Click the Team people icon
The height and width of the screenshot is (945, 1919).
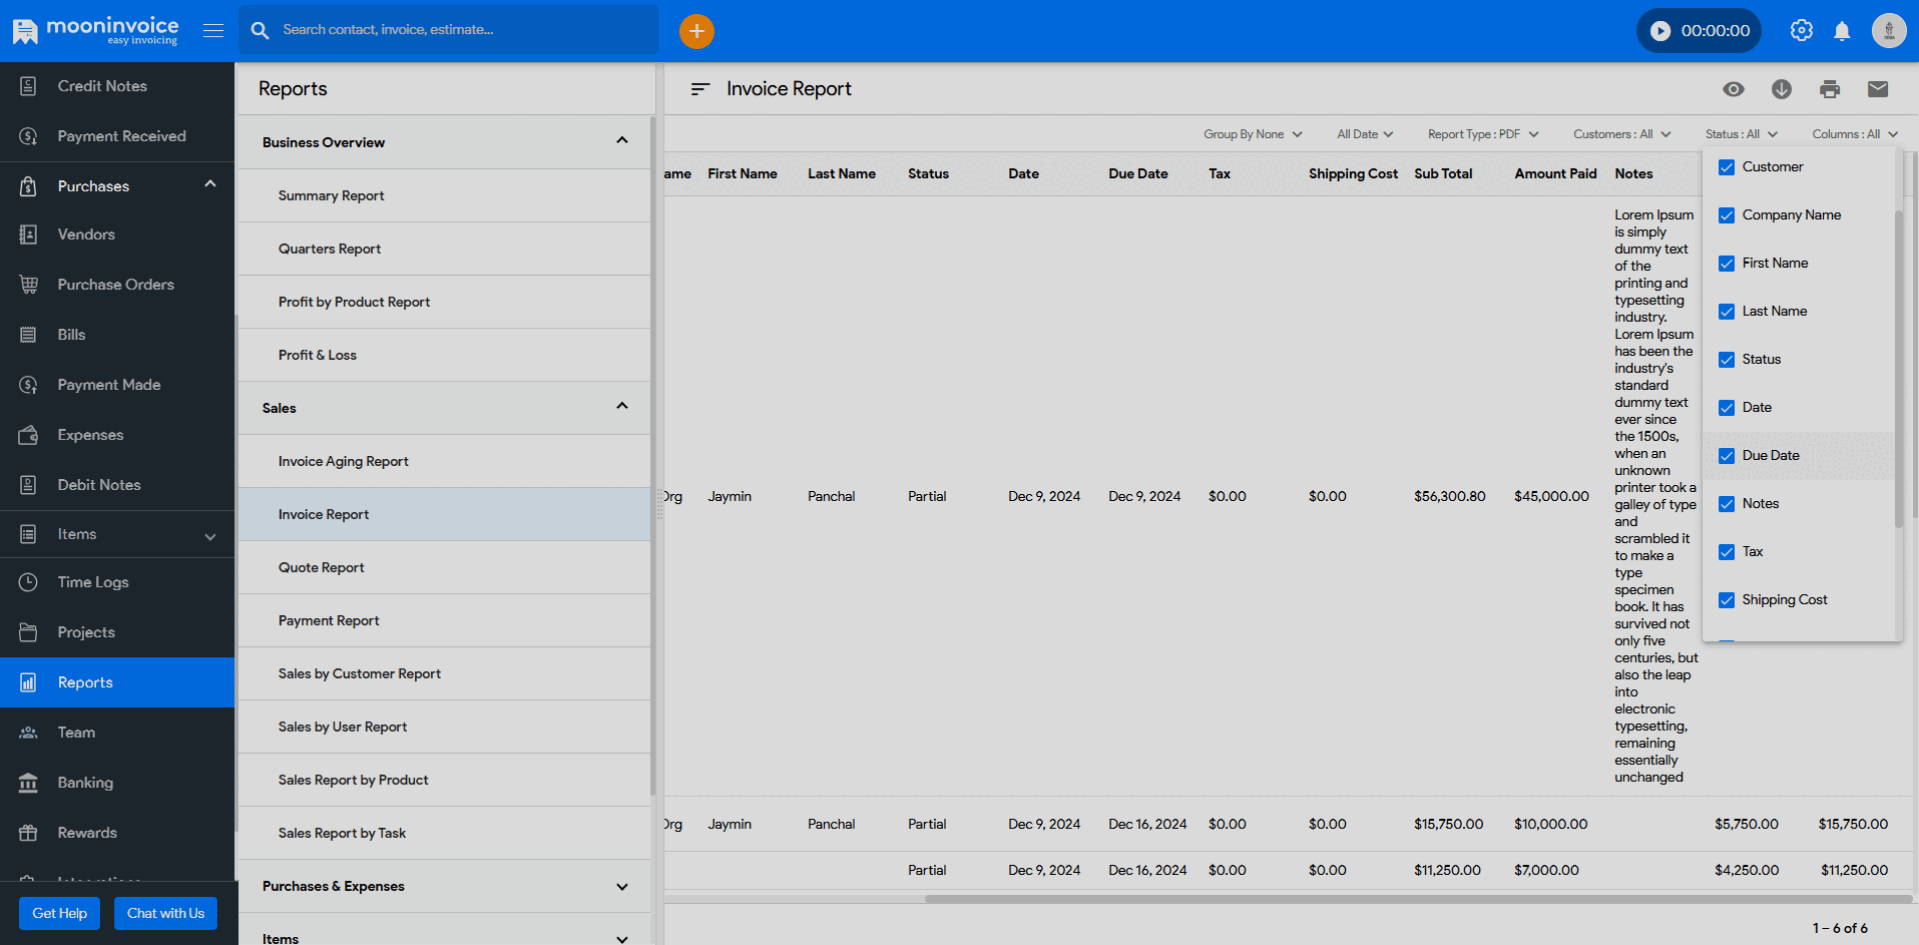tap(28, 732)
